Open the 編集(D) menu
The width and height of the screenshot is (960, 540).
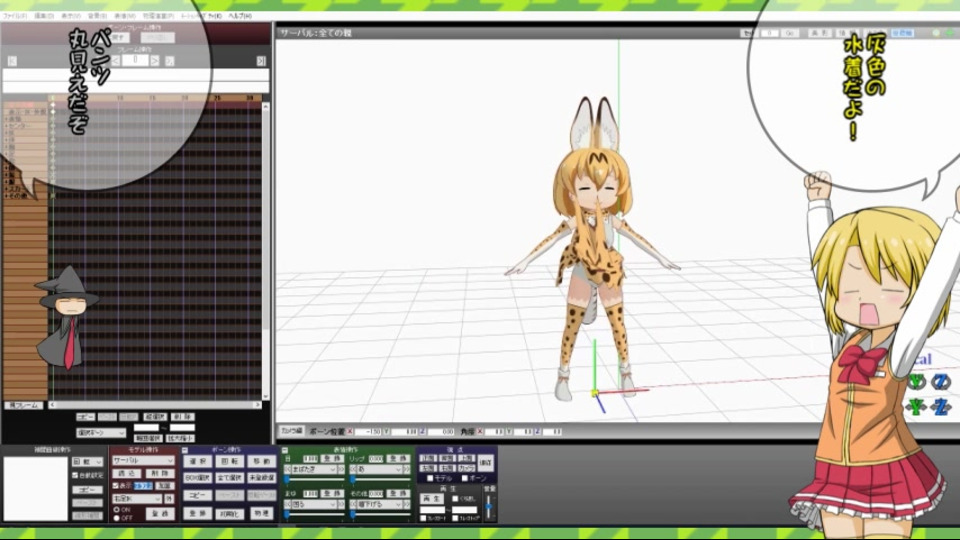coord(43,15)
